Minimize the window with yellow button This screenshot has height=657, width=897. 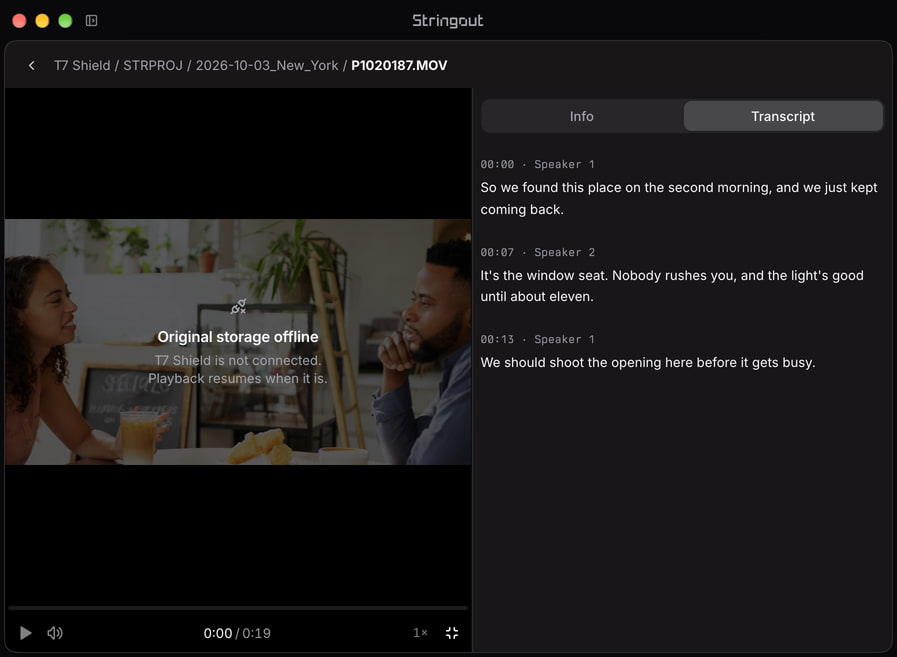(x=42, y=21)
